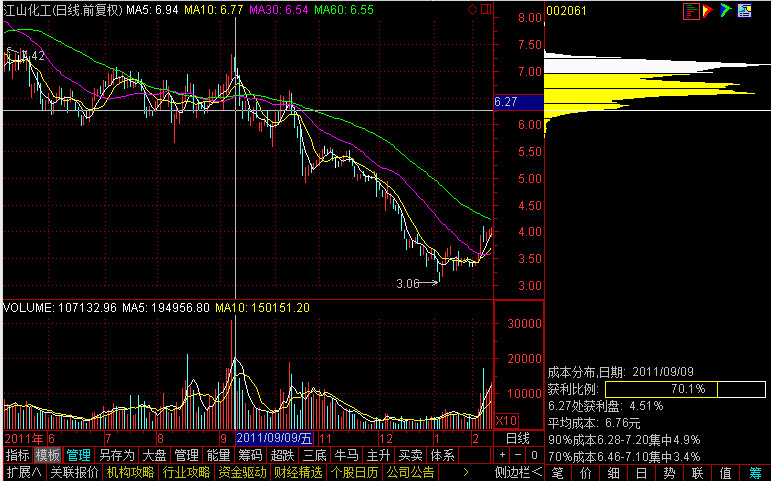This screenshot has height=481, width=771.
Task: Open the 日线 period selector
Action: [517, 439]
